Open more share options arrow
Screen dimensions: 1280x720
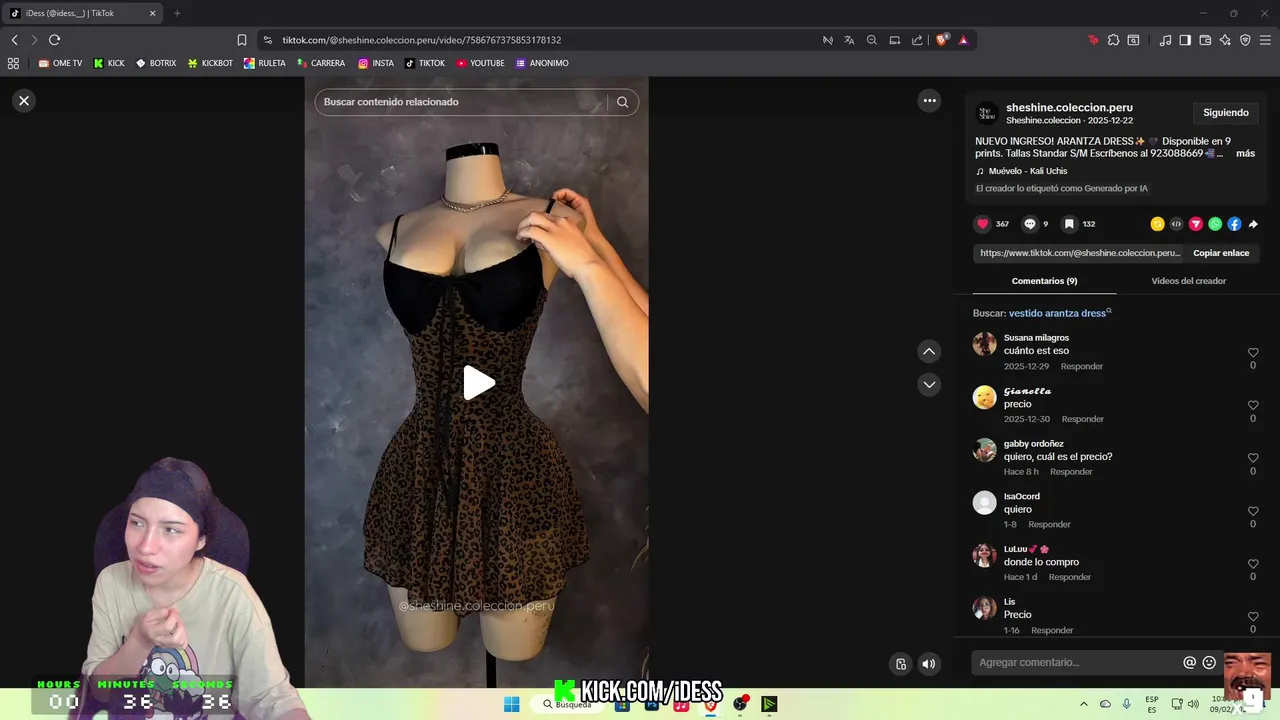1253,224
